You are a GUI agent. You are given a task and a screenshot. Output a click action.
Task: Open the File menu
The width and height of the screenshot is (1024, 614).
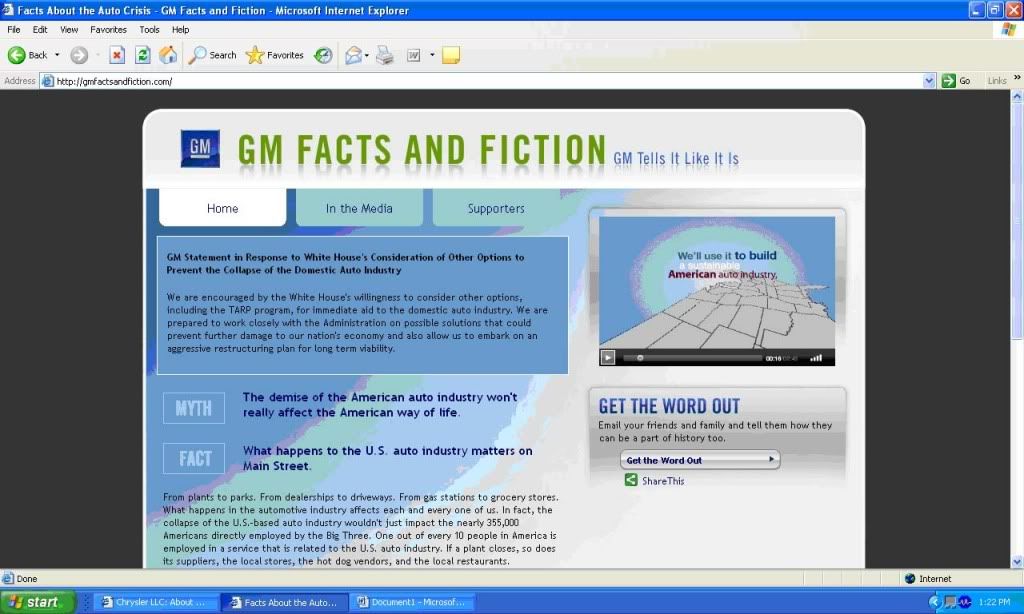14,29
